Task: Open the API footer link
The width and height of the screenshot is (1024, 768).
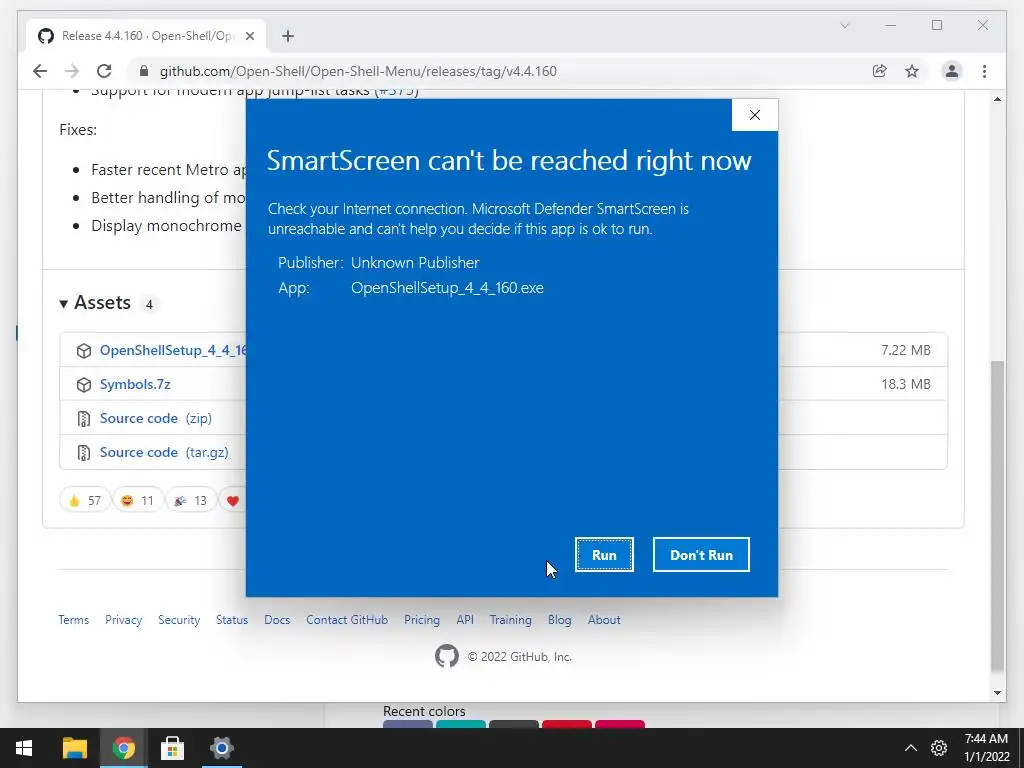Action: coord(465,620)
